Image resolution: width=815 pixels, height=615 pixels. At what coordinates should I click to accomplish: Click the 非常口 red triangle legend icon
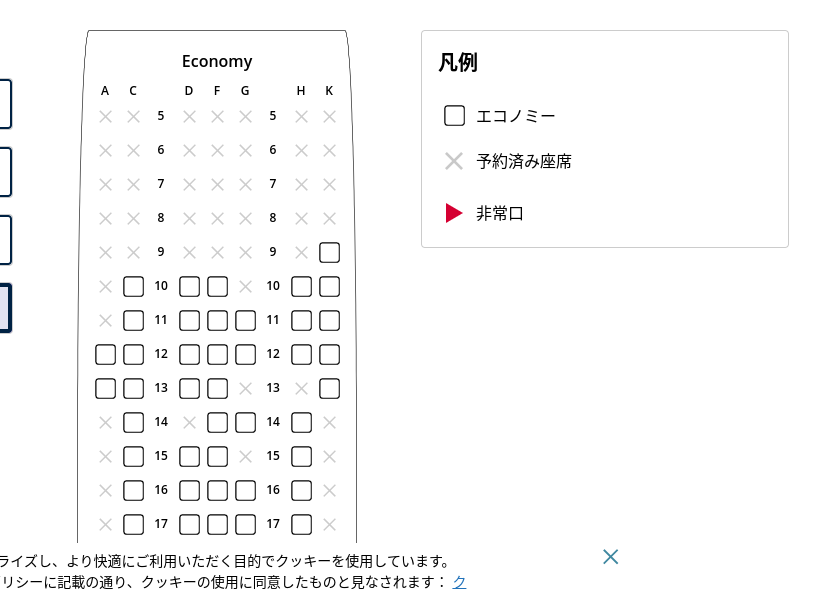click(x=454, y=212)
